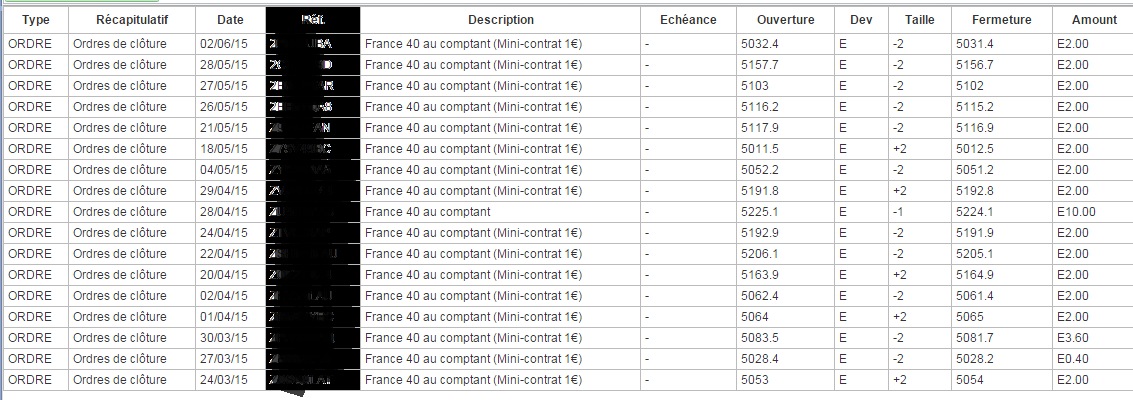Click the closing value 5224.1
The height and width of the screenshot is (400, 1133).
(x=974, y=212)
